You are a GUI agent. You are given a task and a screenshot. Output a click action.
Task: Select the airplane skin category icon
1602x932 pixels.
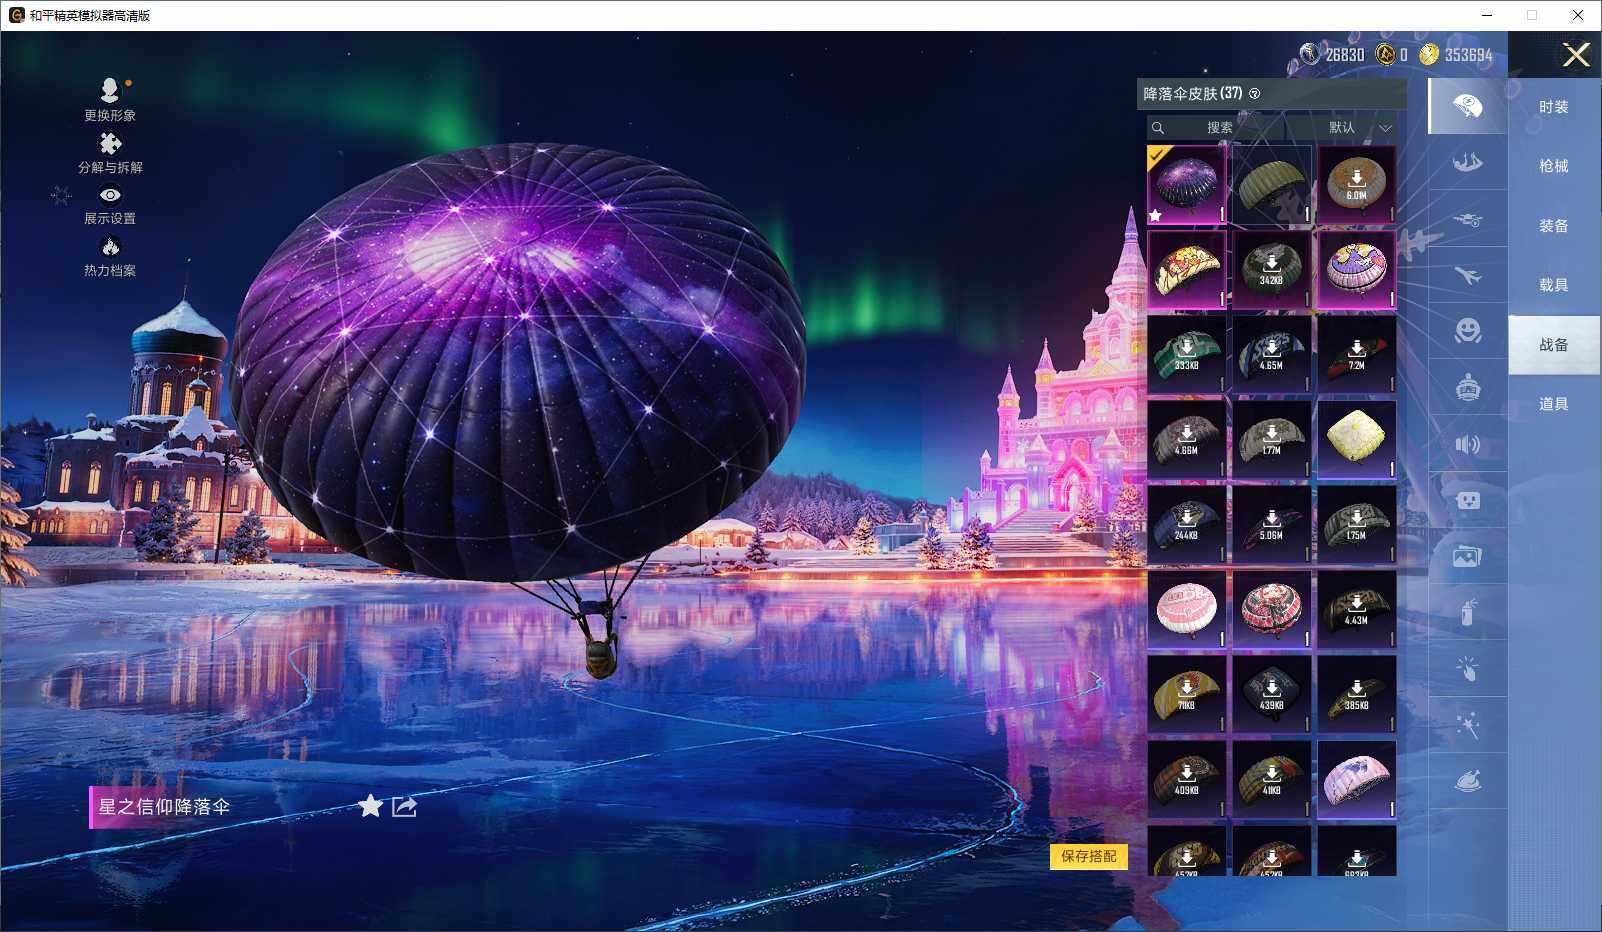pyautogui.click(x=1467, y=275)
